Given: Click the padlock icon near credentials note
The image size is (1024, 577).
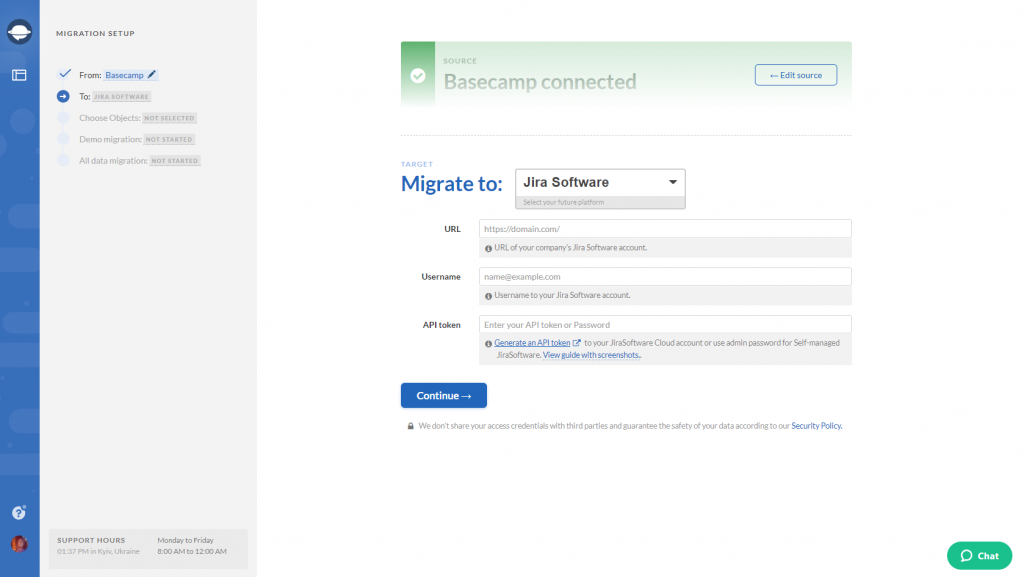Looking at the screenshot, I should point(409,425).
